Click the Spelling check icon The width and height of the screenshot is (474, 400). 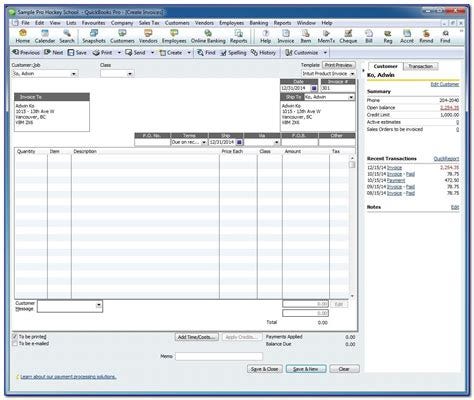pos(233,53)
